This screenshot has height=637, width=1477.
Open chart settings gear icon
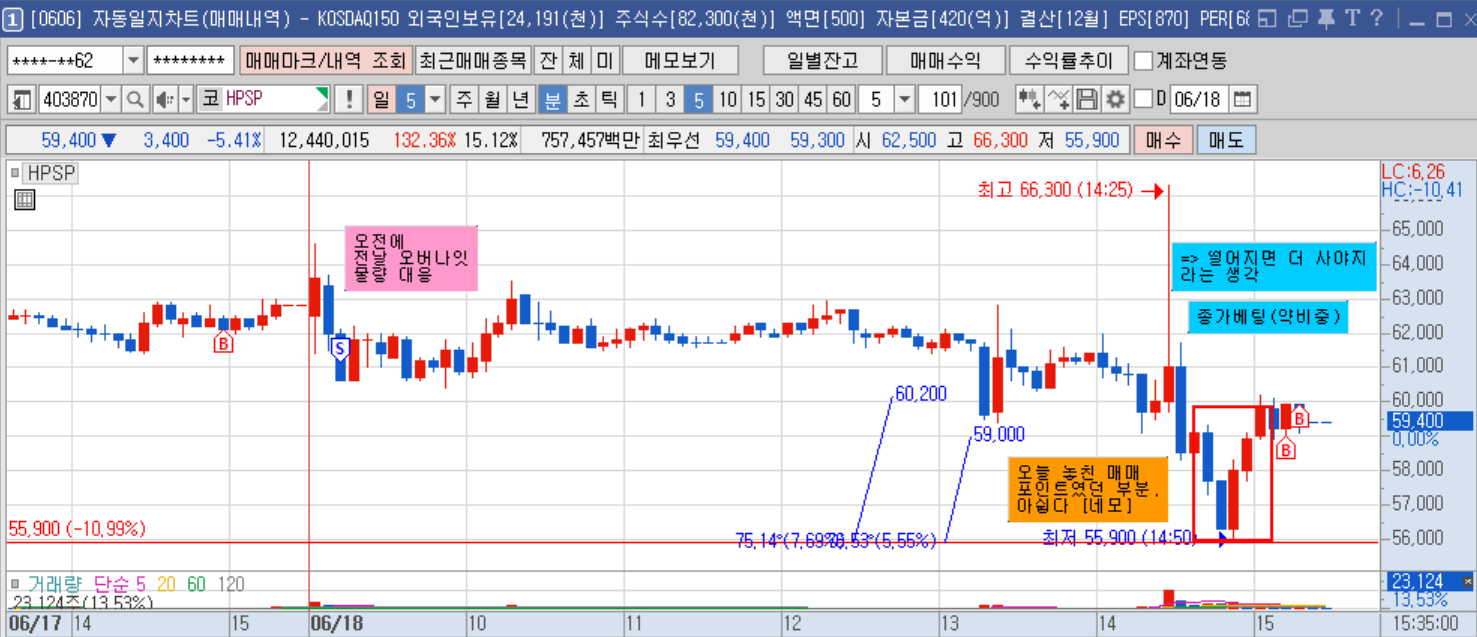[1115, 100]
